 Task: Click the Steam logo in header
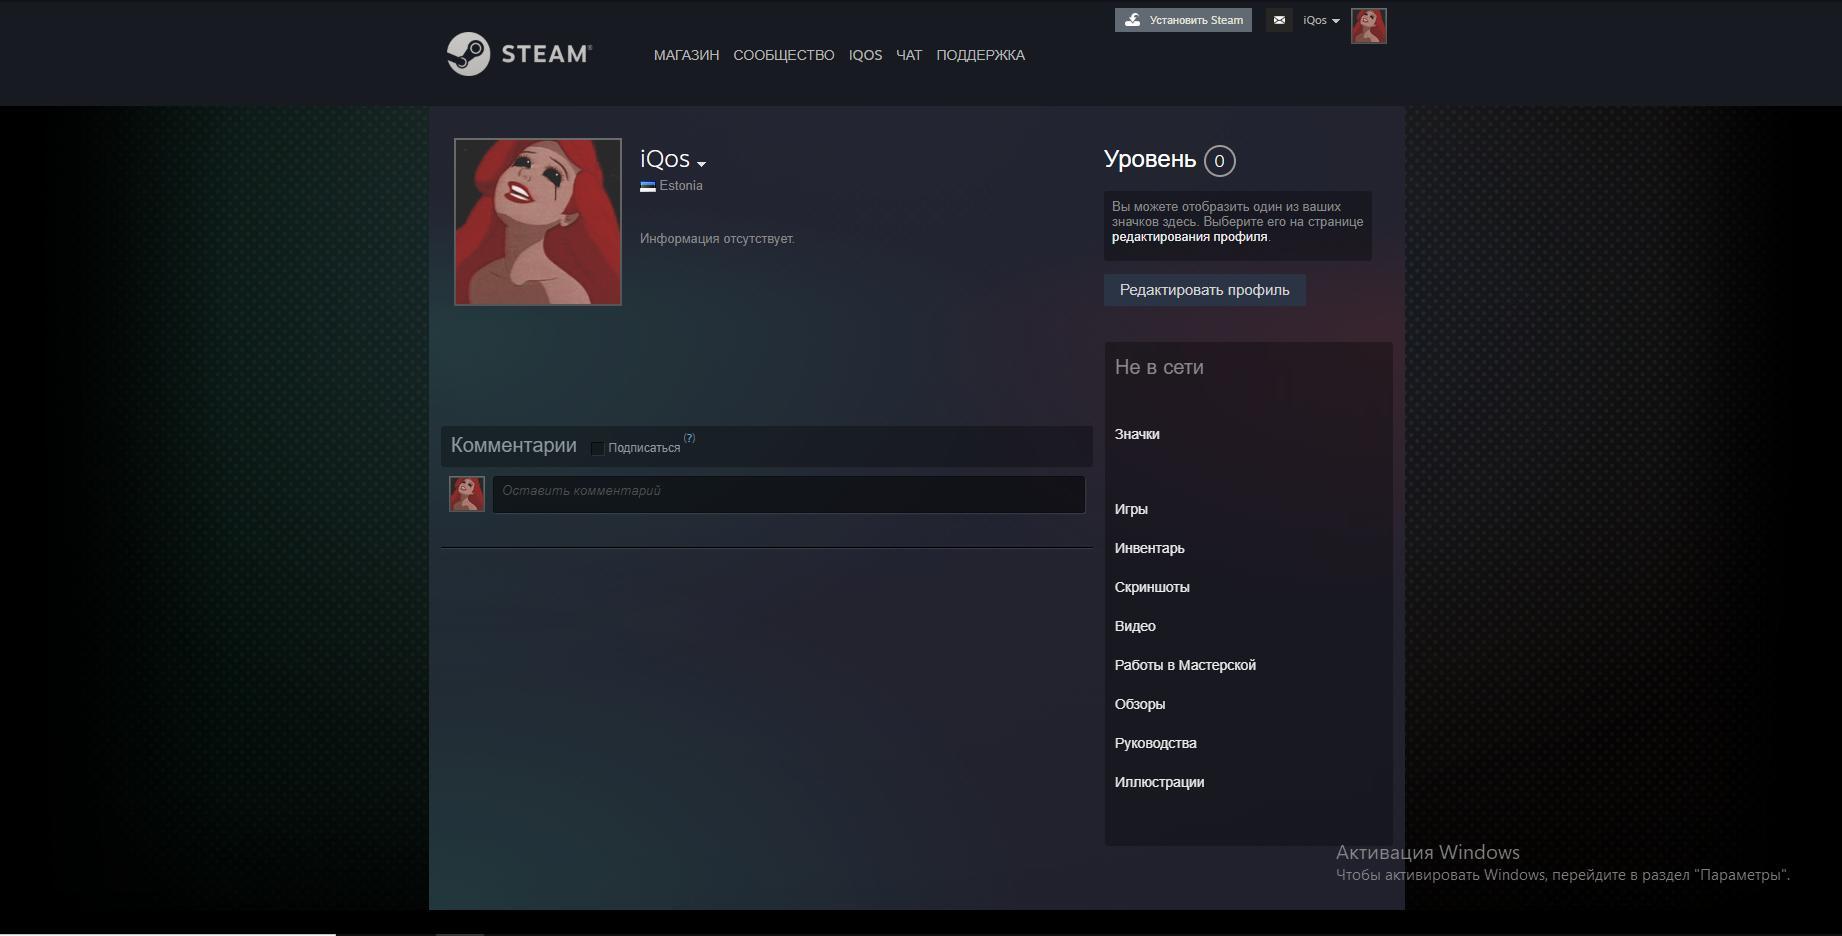tap(519, 54)
